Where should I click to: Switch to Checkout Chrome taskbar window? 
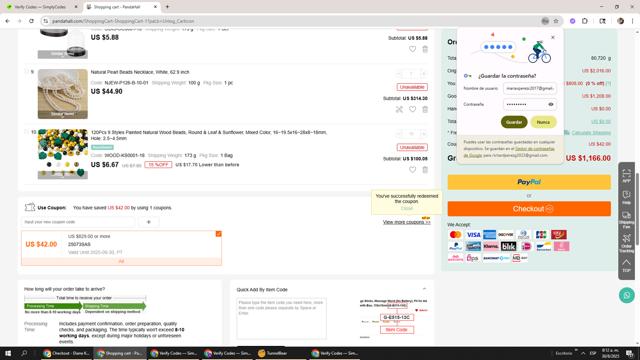click(x=67, y=353)
